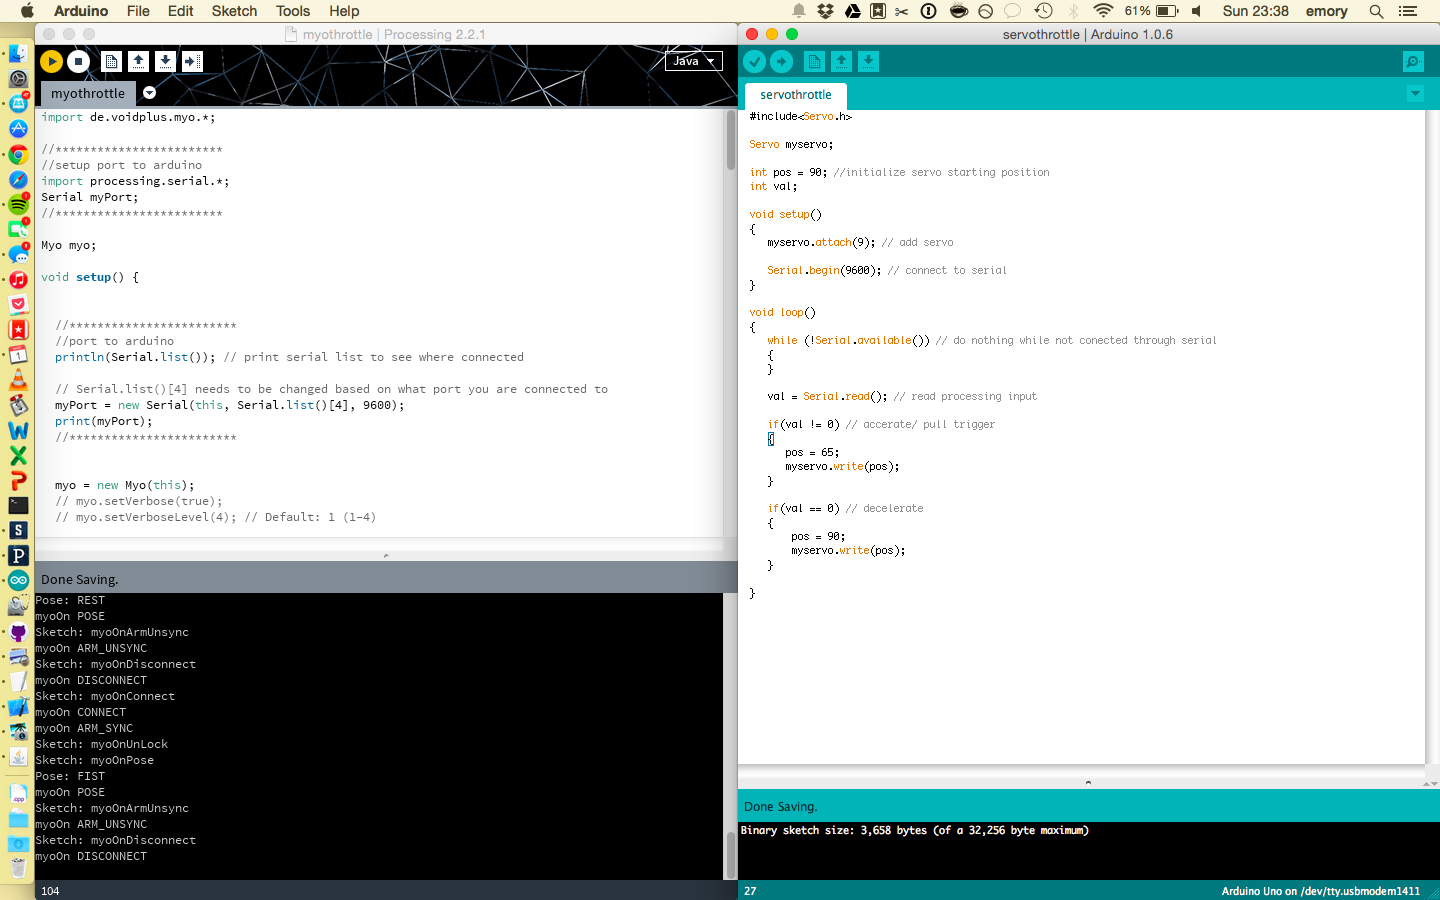
Task: Open the Arduino application menu
Action: 80,11
